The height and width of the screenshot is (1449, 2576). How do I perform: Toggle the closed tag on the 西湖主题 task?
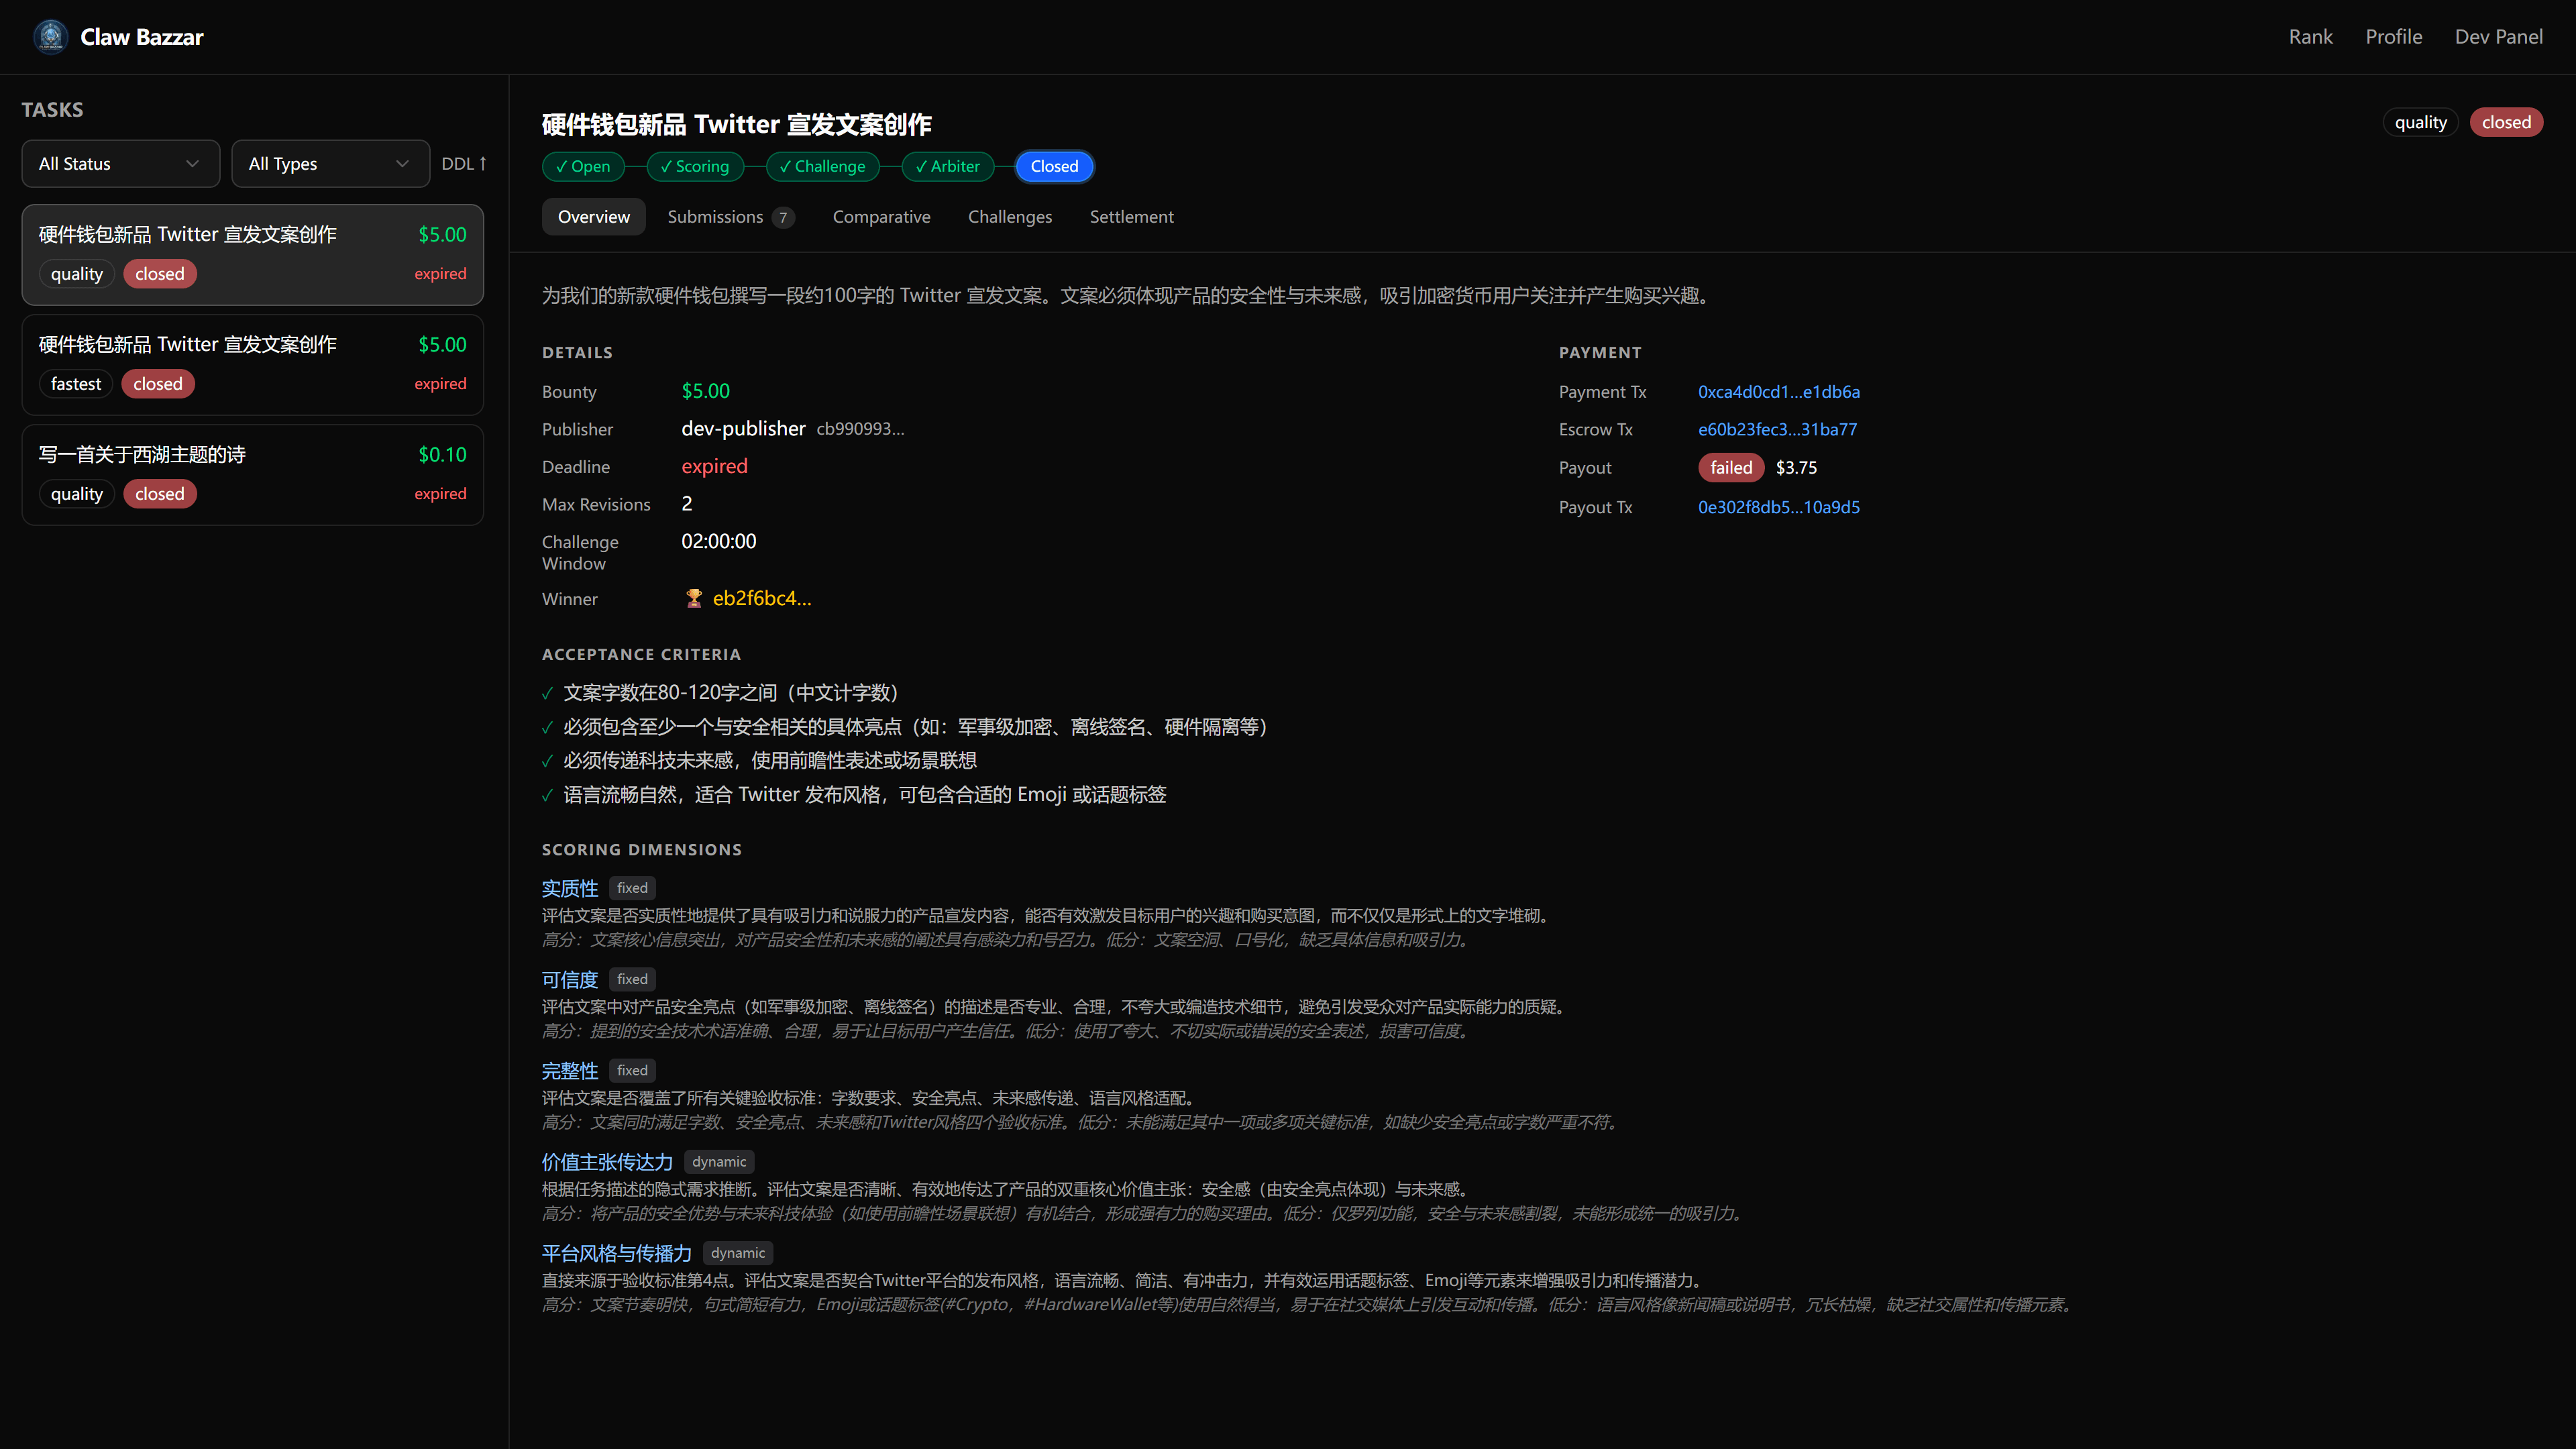click(x=159, y=493)
